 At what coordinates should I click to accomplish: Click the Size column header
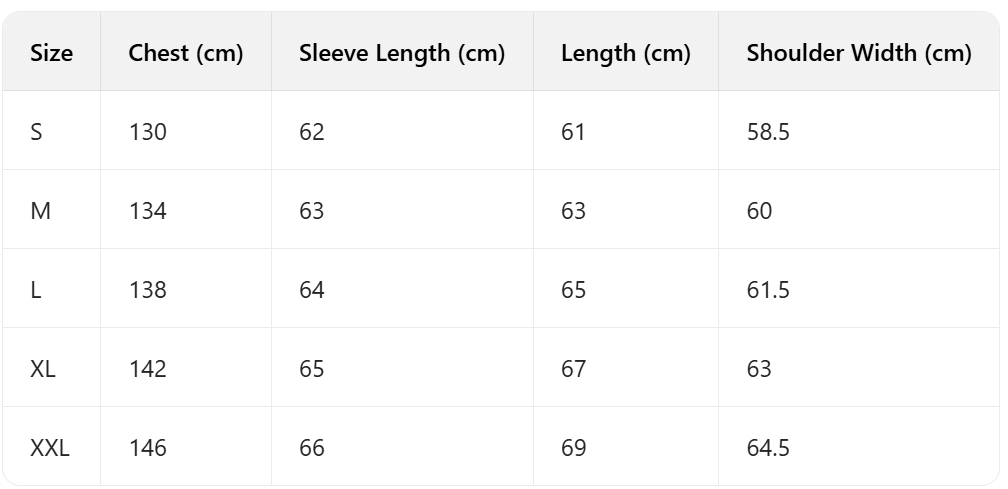tap(52, 53)
